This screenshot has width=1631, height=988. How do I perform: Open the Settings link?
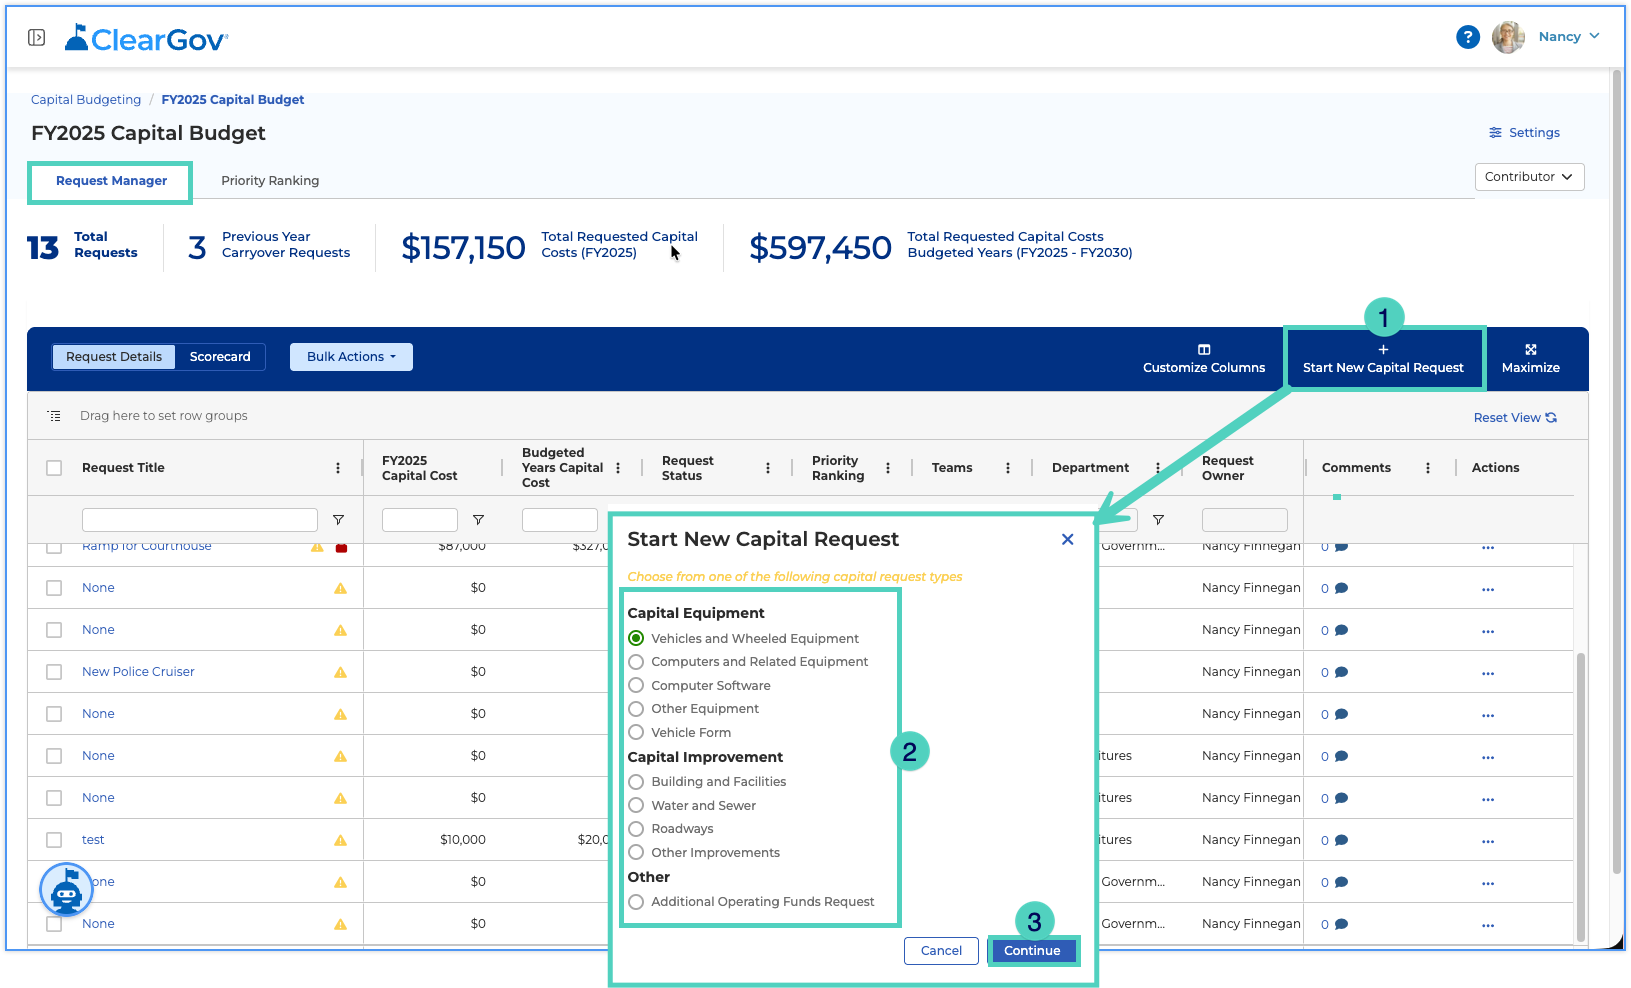[1524, 133]
